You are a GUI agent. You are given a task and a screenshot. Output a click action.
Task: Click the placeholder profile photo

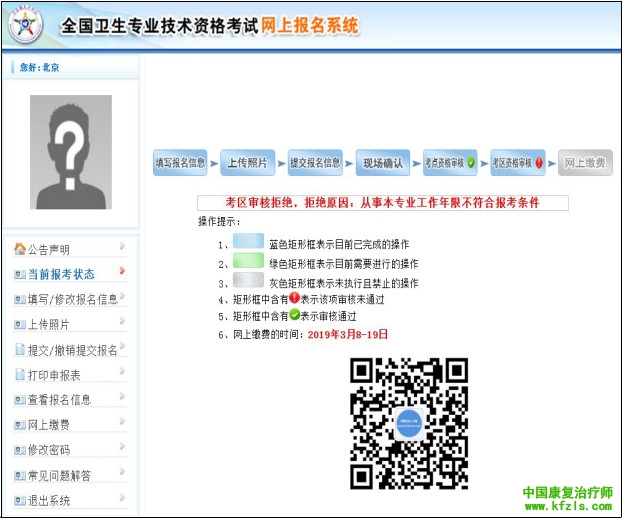point(71,152)
